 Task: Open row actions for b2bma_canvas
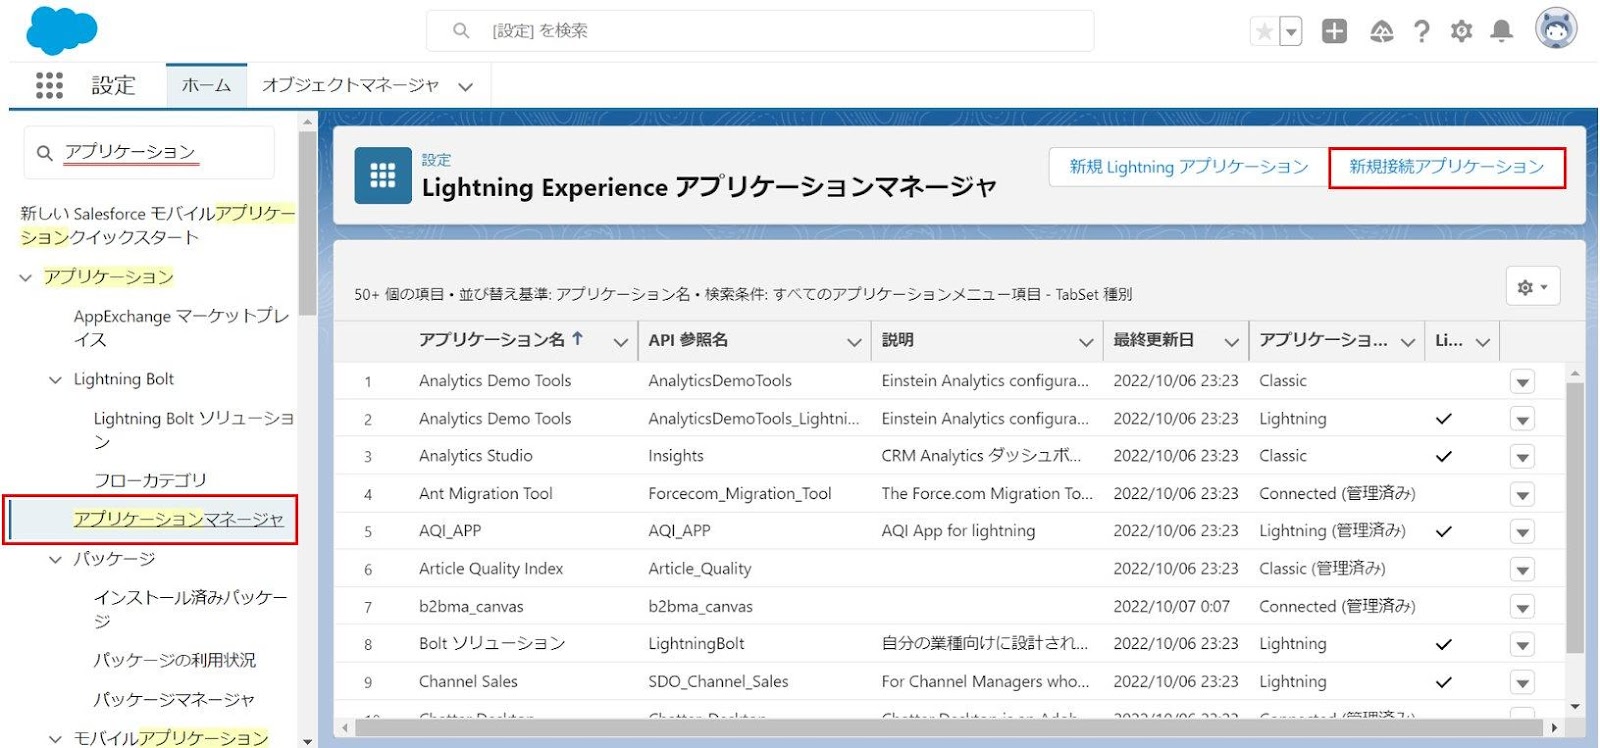[x=1522, y=608]
